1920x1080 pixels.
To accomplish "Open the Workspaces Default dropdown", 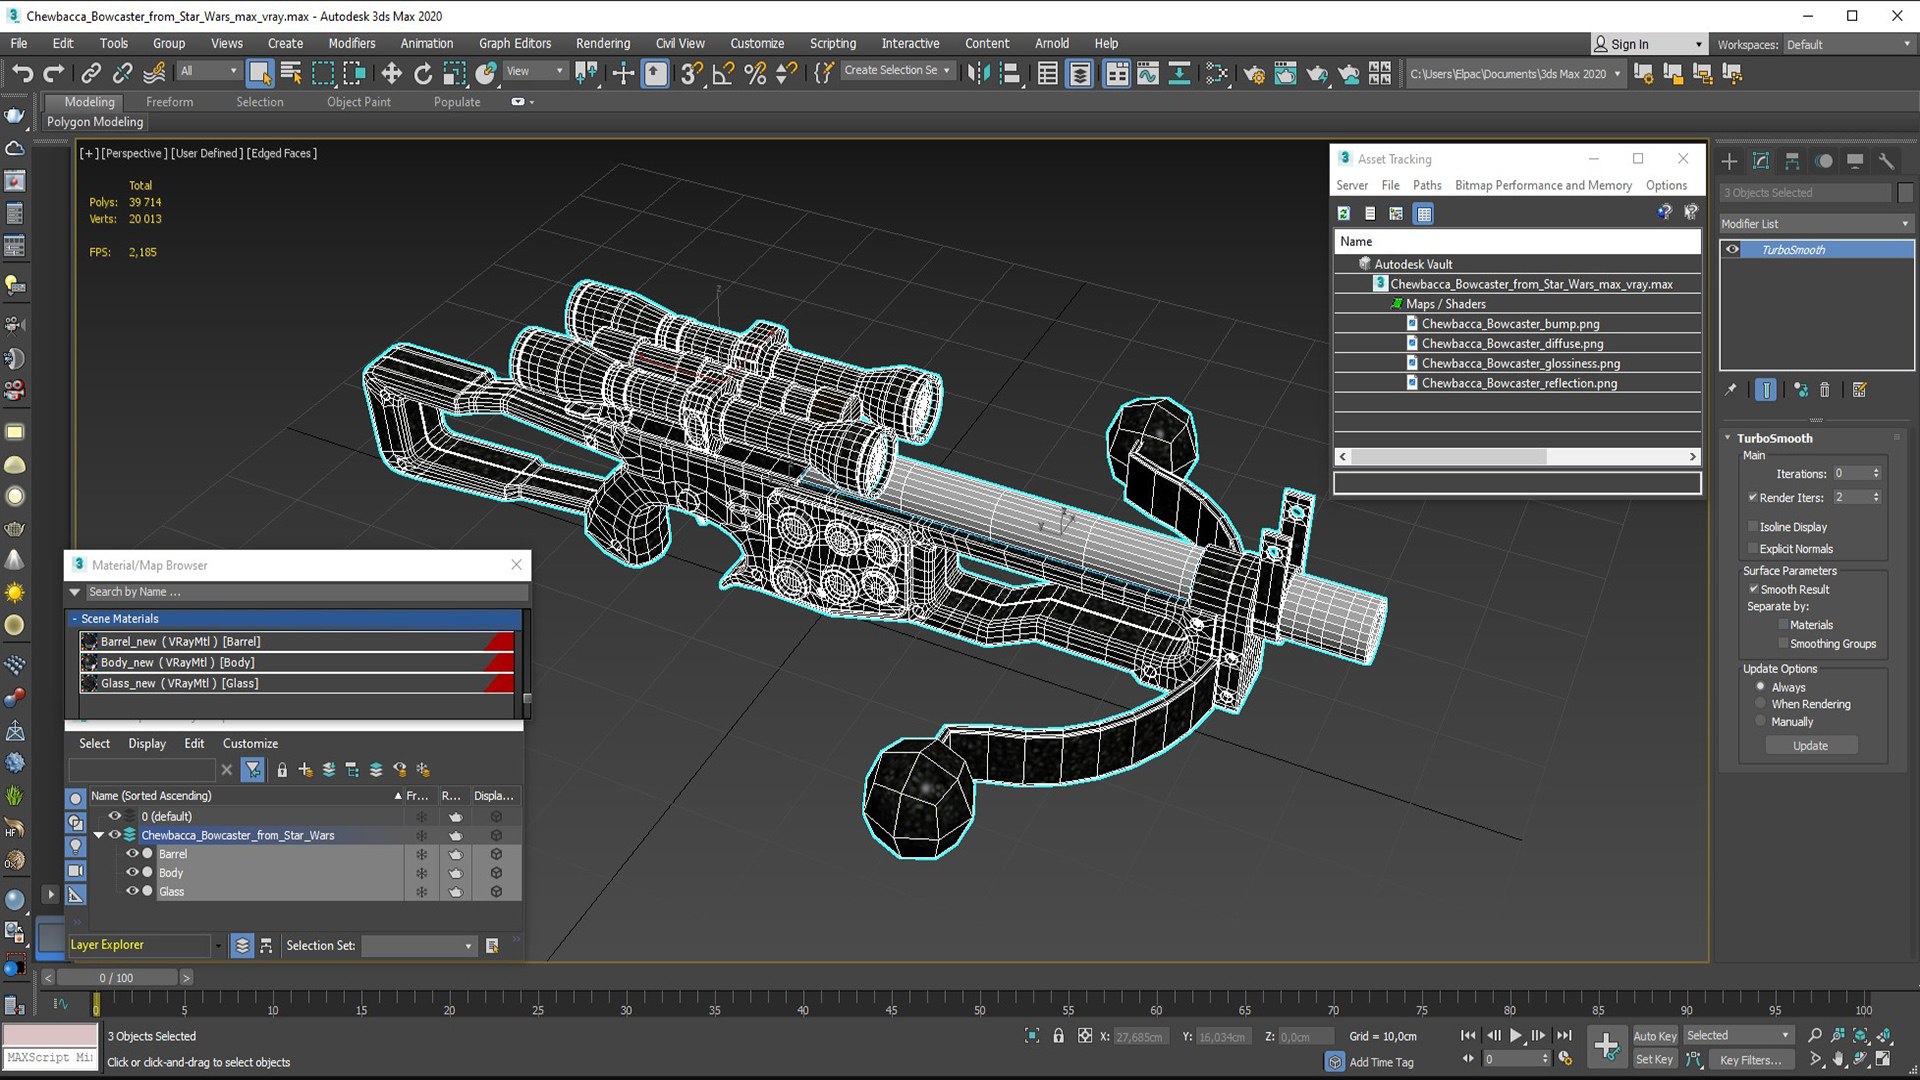I will tap(1848, 45).
